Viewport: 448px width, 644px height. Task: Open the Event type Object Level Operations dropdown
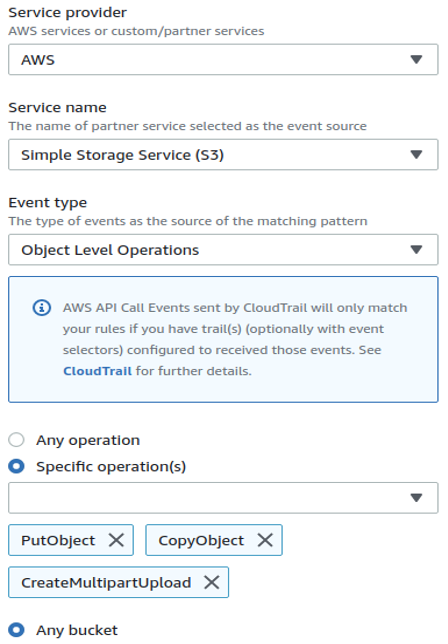click(x=223, y=250)
